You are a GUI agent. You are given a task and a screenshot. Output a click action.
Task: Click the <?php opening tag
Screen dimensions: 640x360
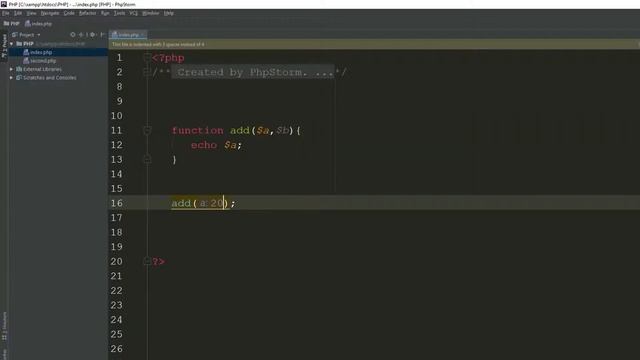(168, 58)
